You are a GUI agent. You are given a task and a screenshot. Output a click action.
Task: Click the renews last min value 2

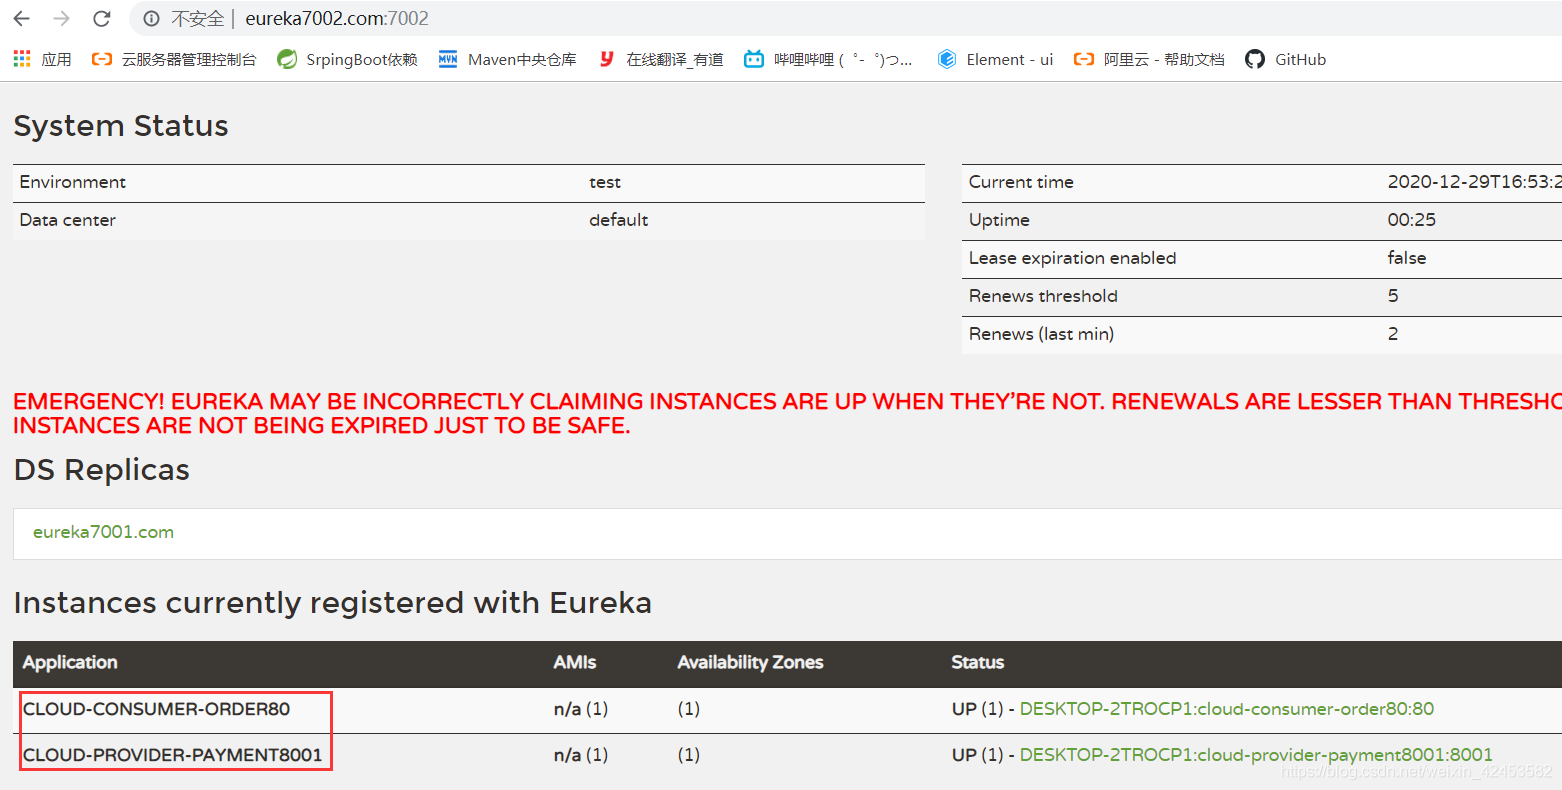(1393, 334)
